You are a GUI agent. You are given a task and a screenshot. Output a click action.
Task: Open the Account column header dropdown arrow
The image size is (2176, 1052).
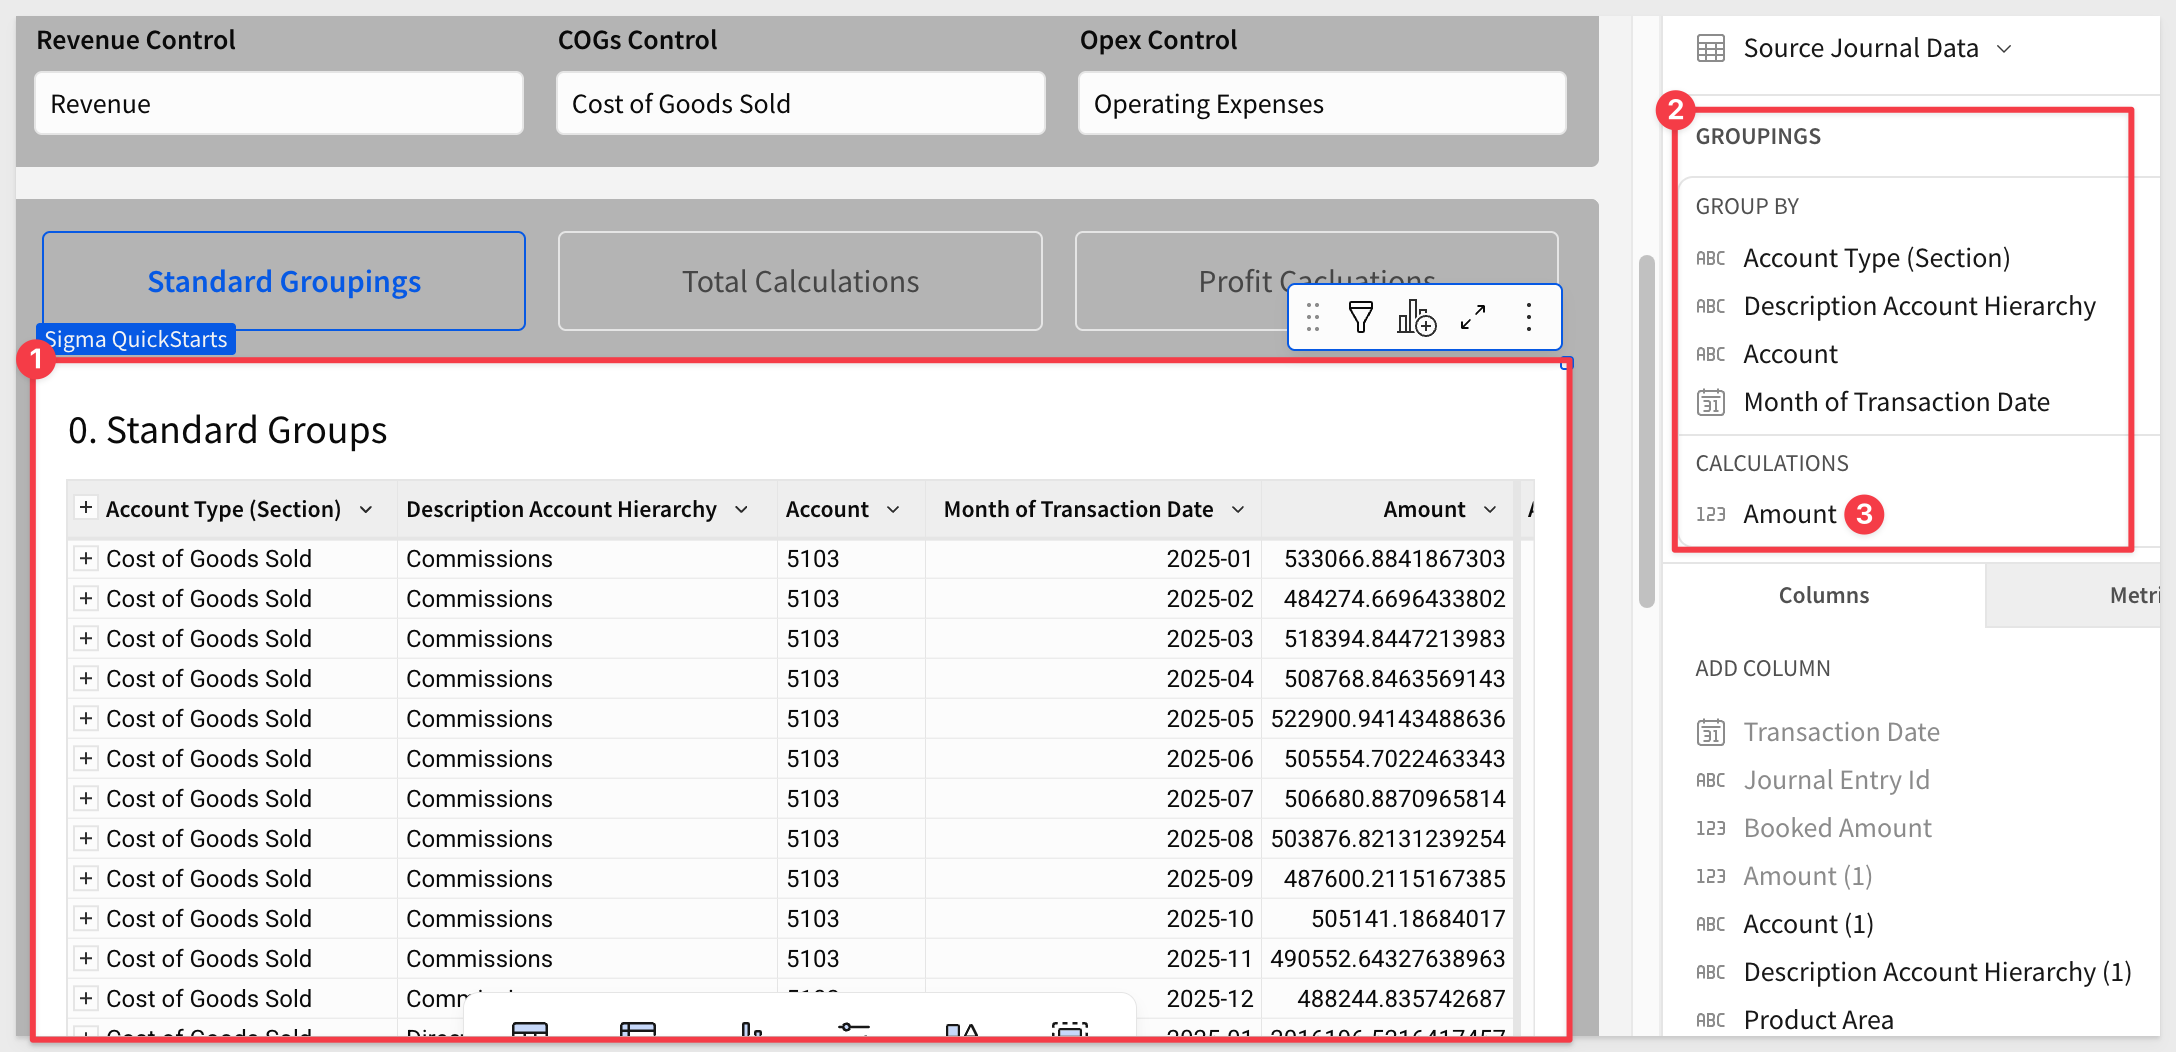tap(893, 510)
